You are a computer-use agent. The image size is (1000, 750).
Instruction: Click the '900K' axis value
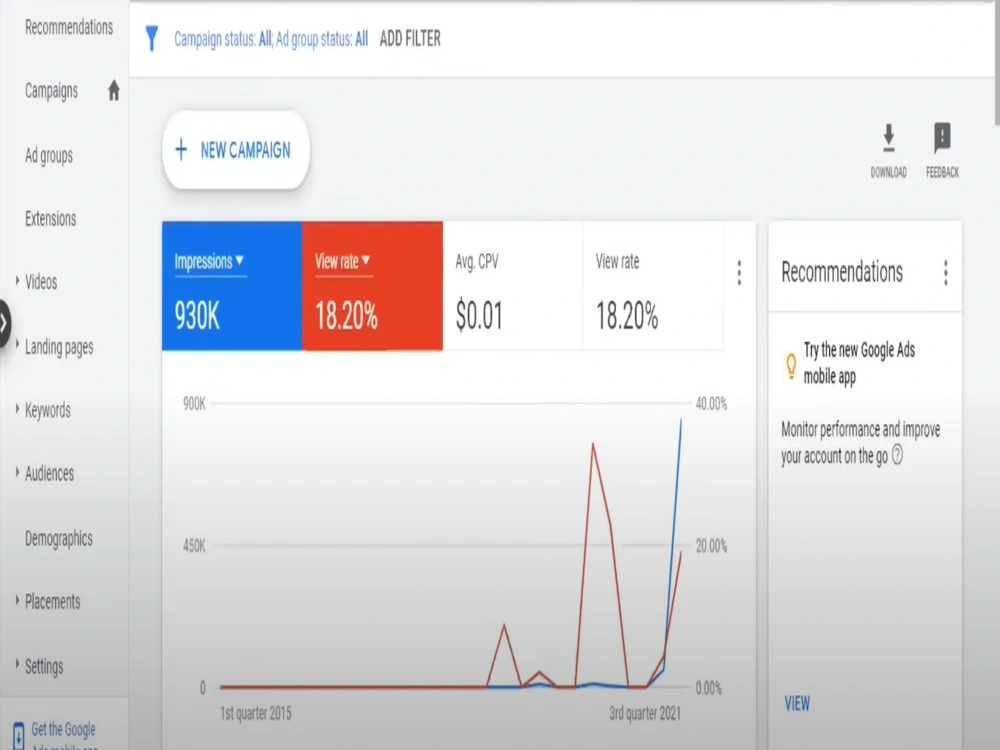(194, 404)
